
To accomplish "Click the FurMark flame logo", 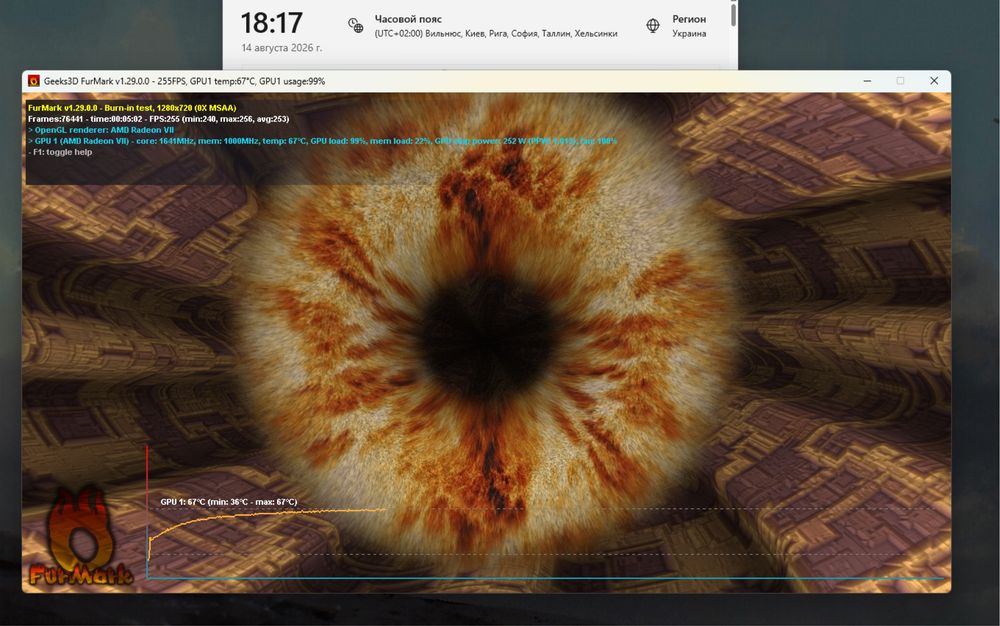I will point(81,537).
